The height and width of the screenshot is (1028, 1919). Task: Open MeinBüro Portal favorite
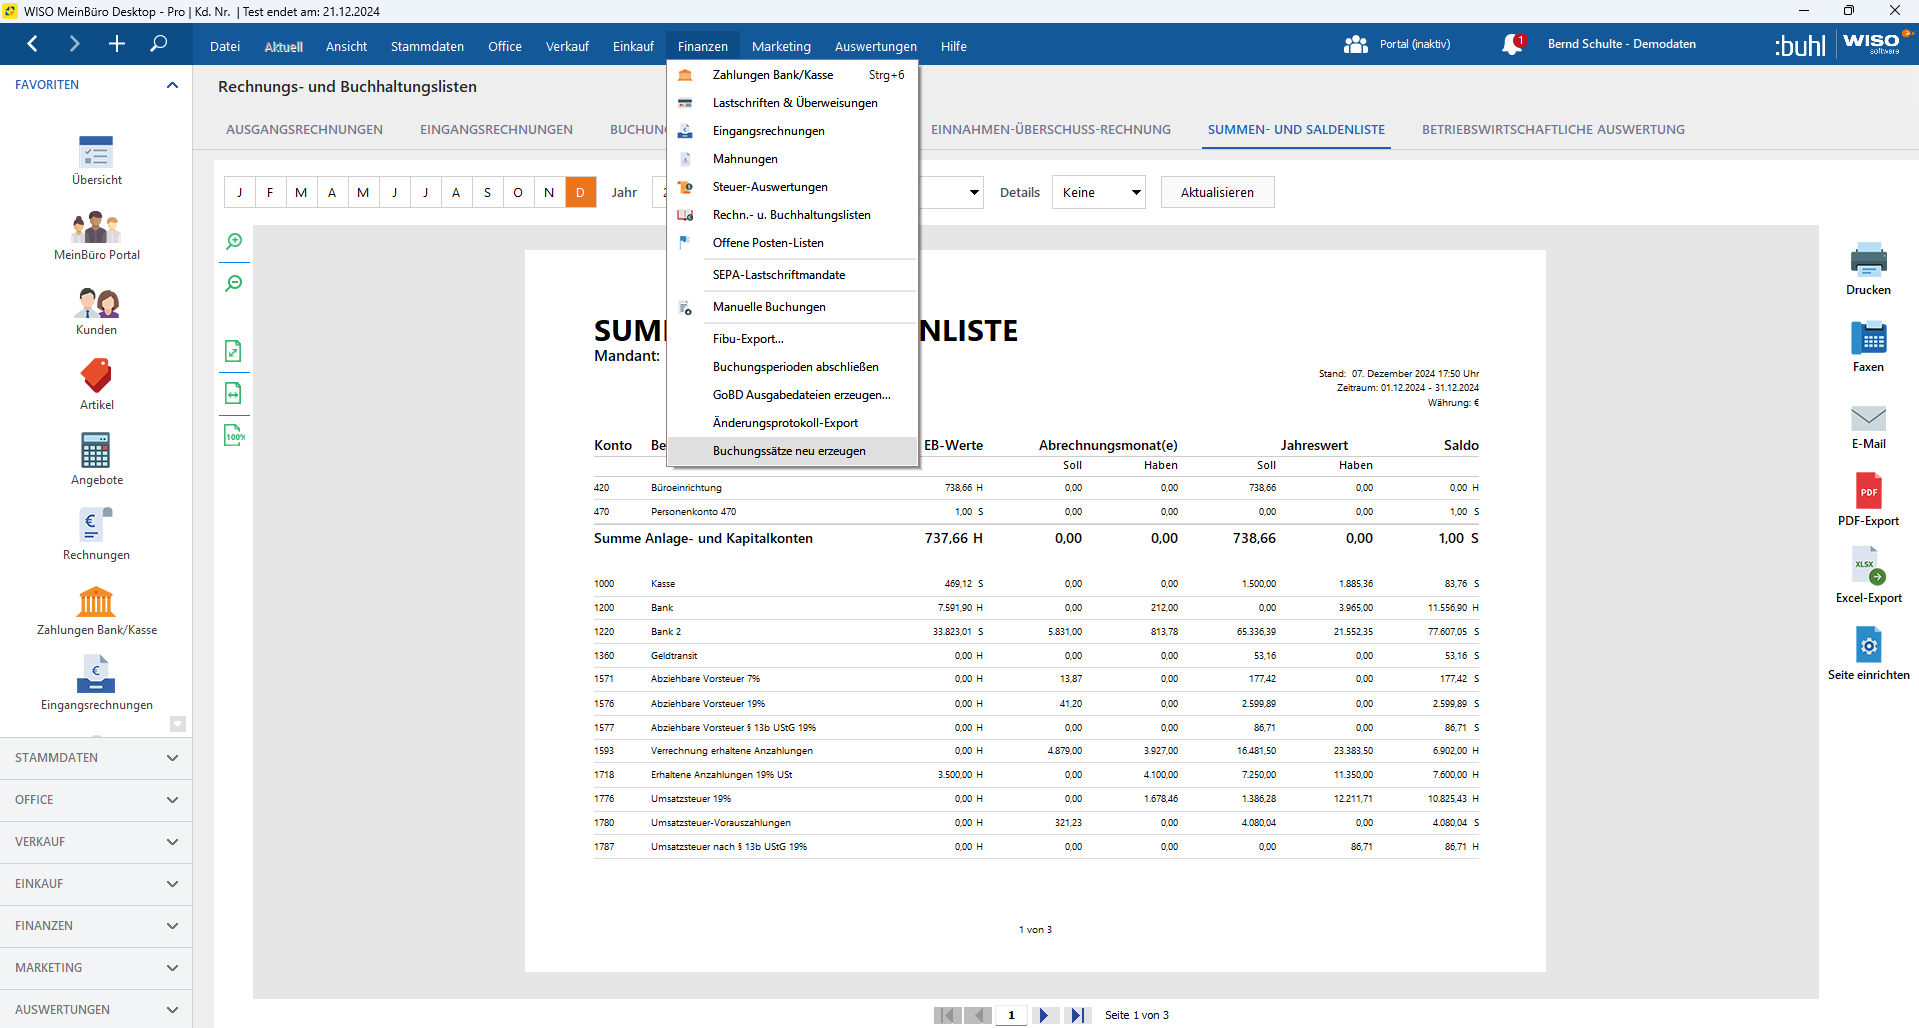[x=96, y=236]
